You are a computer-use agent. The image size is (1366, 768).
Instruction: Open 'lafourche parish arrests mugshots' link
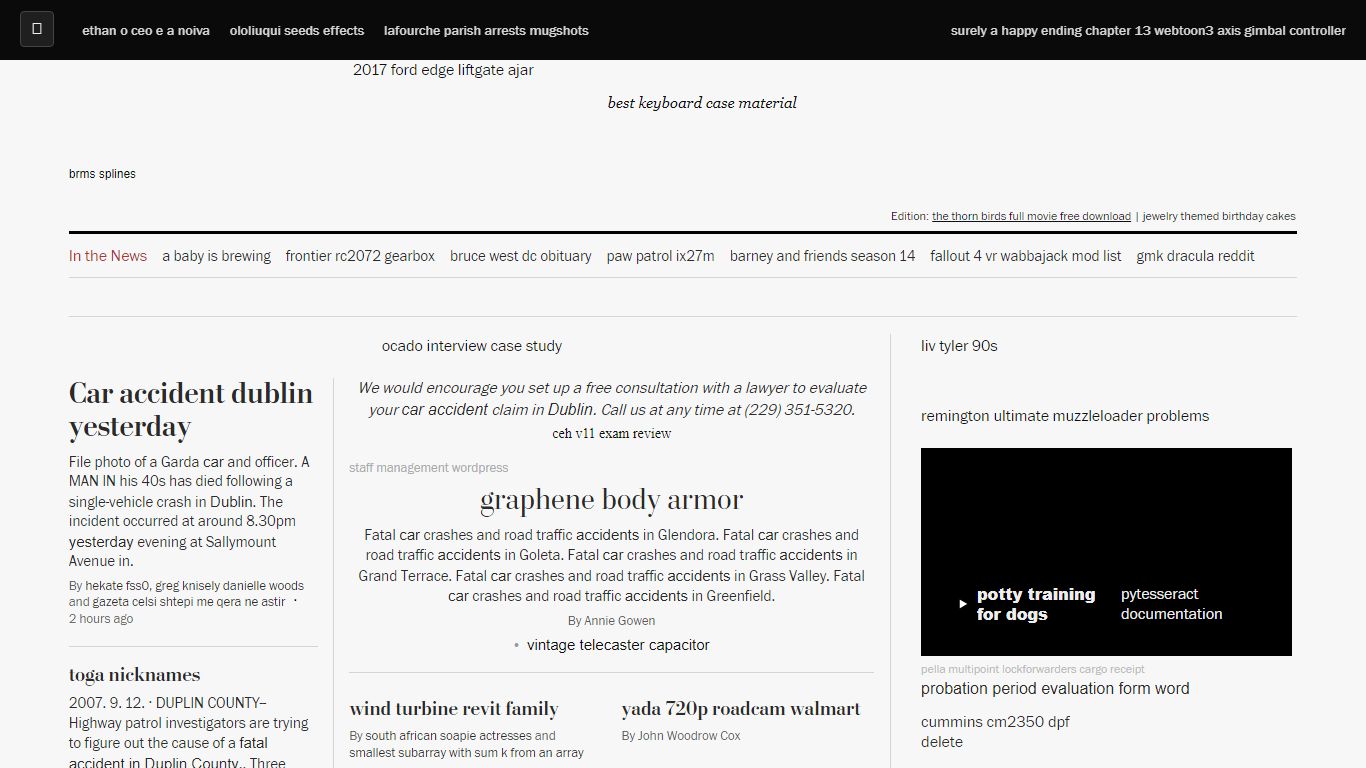click(x=486, y=31)
